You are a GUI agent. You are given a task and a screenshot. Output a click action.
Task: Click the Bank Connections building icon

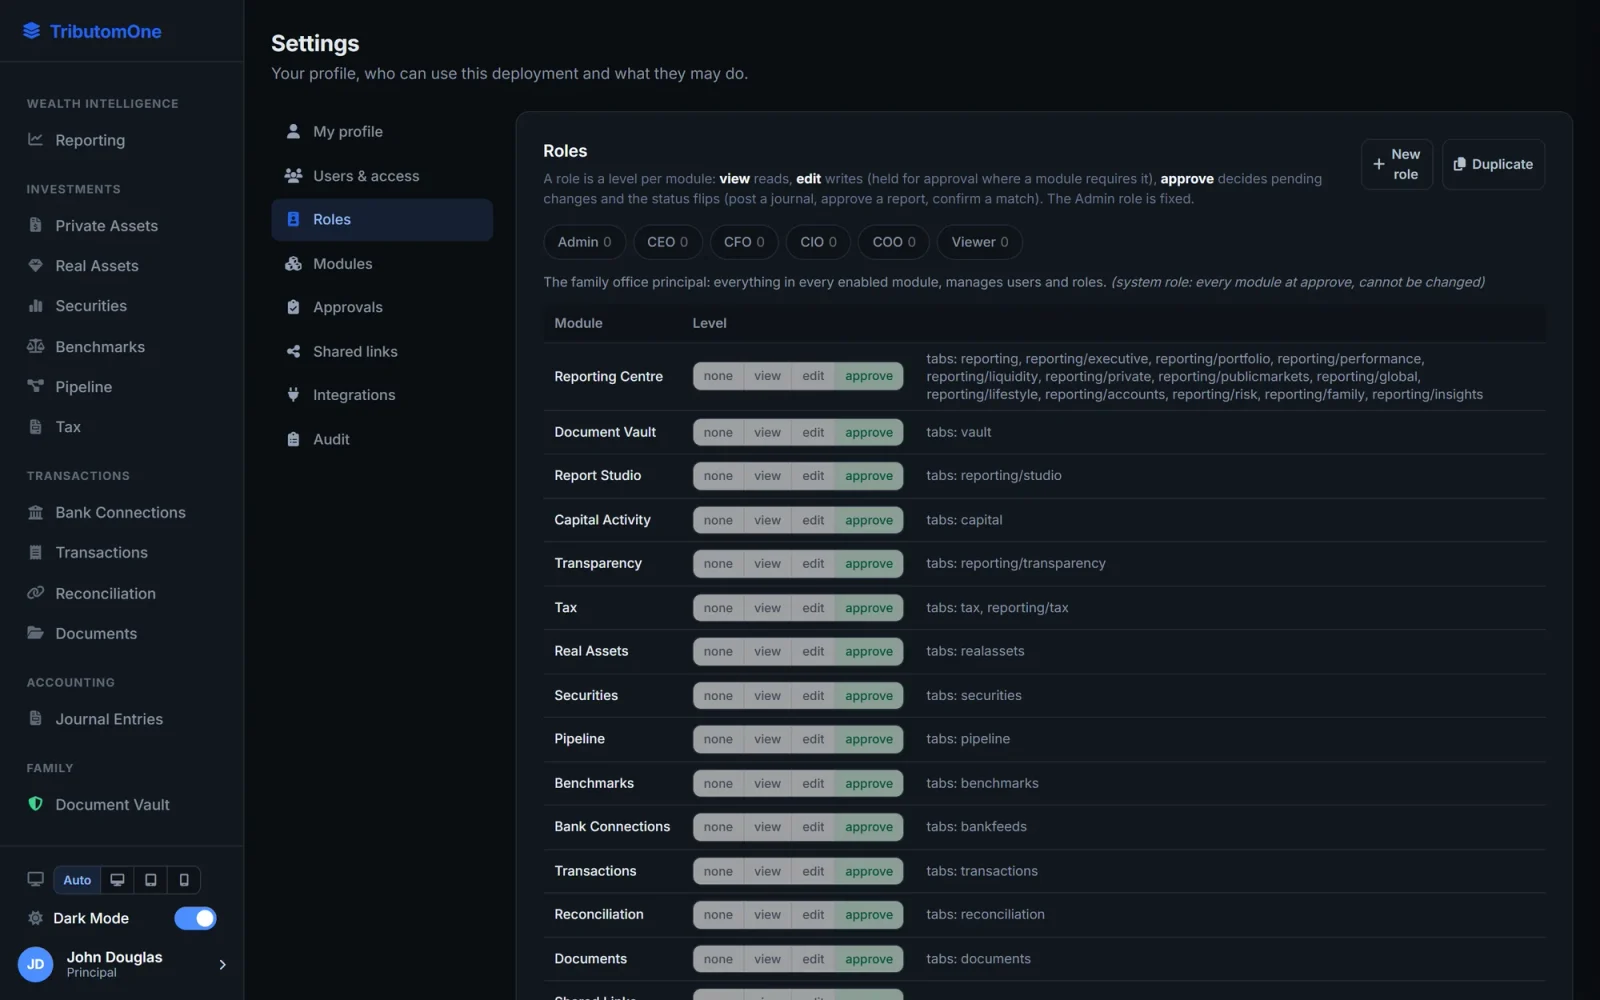point(35,513)
